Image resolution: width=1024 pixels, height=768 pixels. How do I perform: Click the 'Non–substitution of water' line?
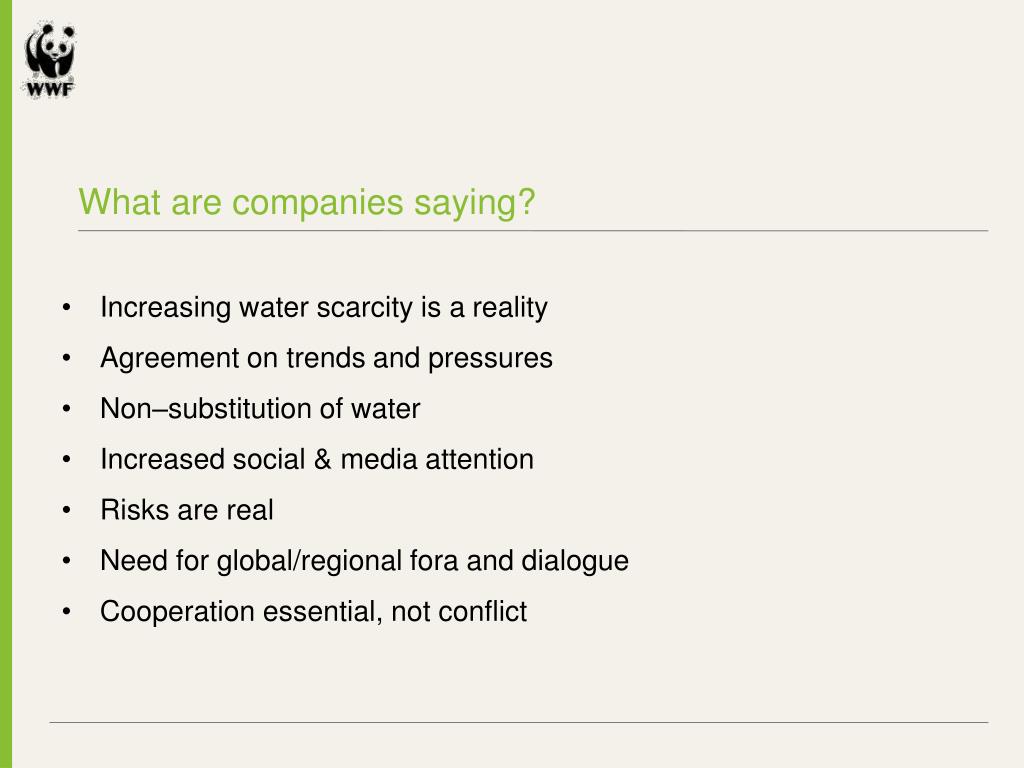click(x=260, y=409)
